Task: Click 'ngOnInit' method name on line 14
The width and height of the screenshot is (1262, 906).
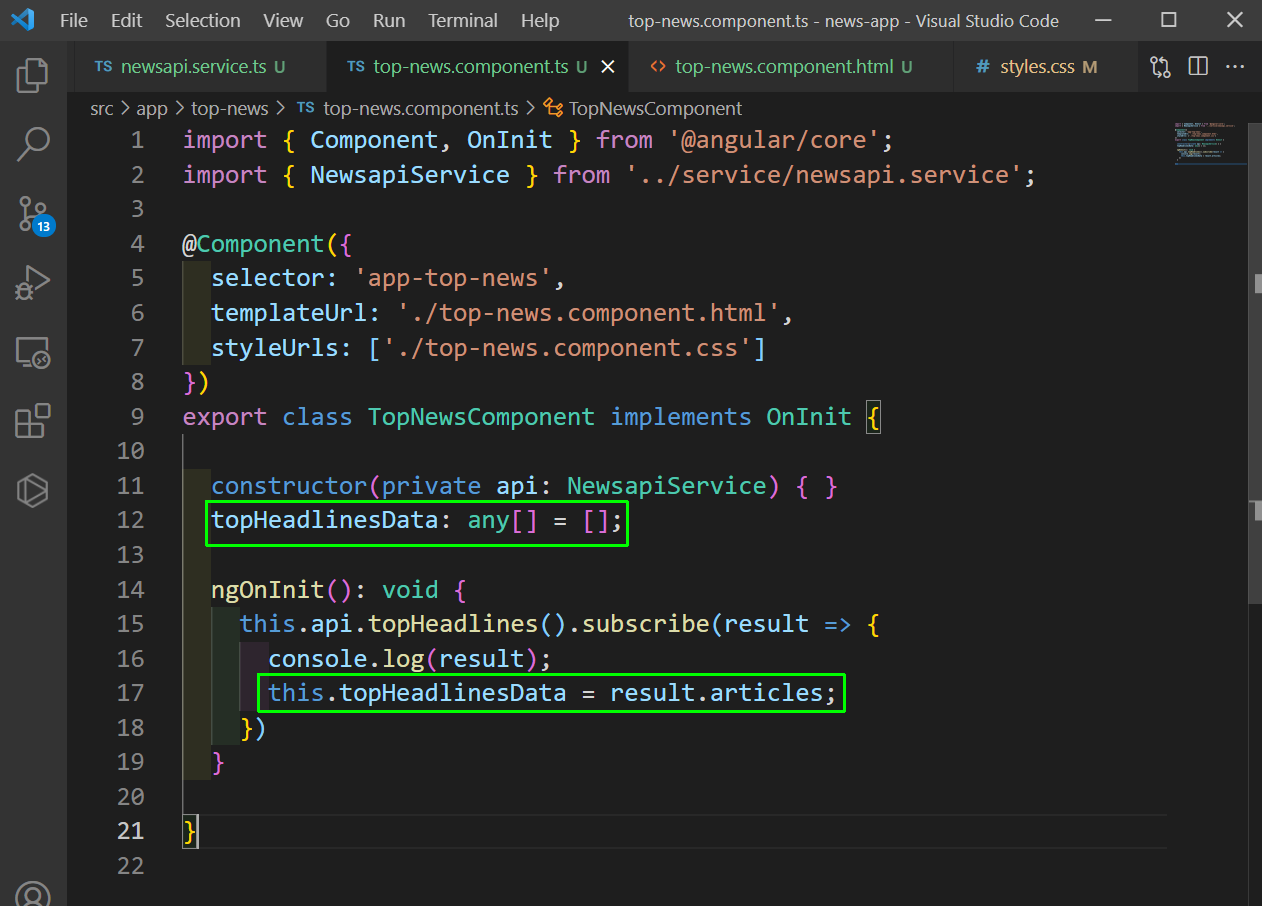Action: (268, 589)
